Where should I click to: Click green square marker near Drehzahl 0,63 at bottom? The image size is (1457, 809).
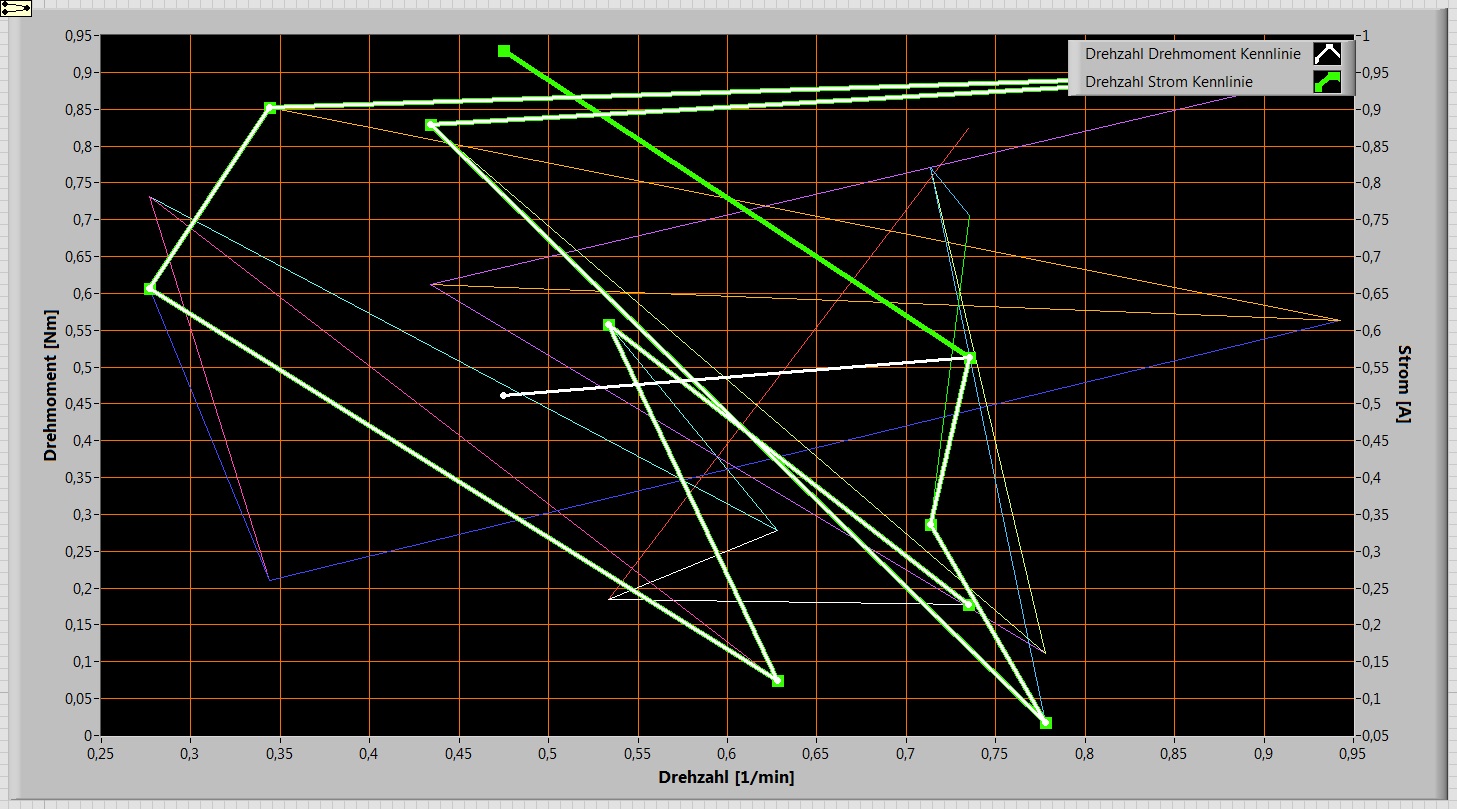(778, 680)
